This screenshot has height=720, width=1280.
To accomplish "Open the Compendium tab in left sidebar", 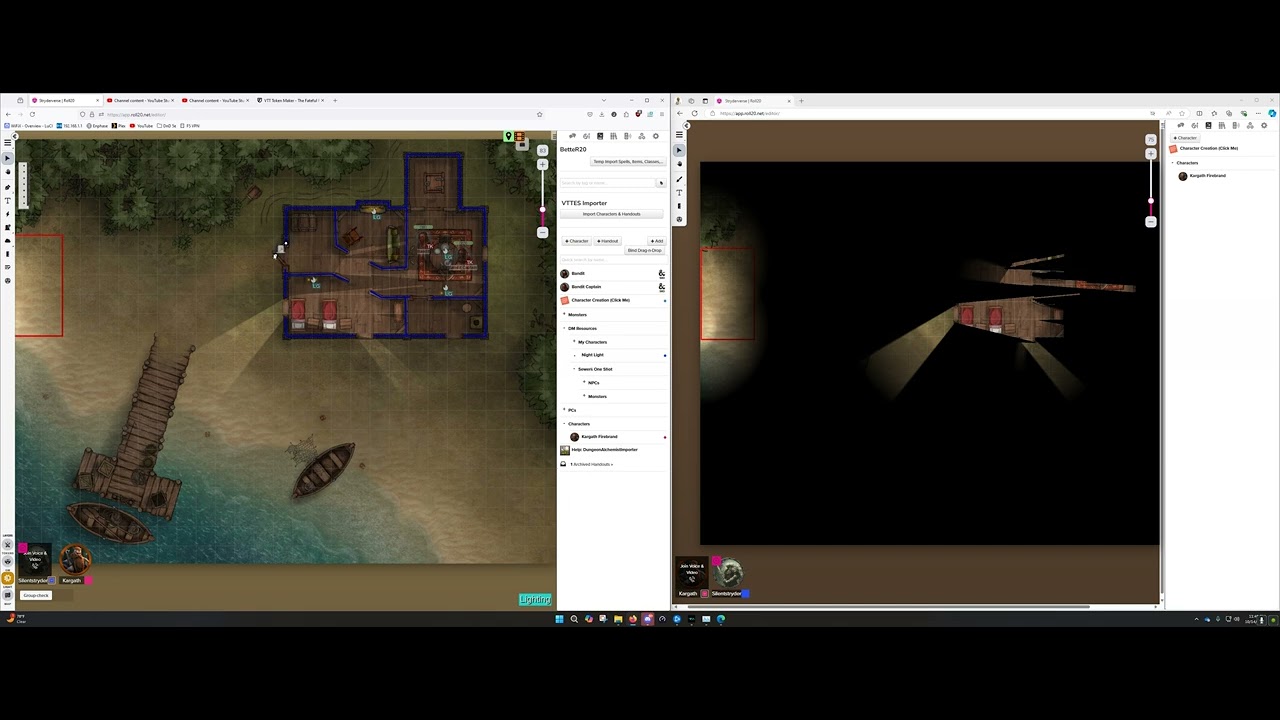I will click(x=614, y=136).
